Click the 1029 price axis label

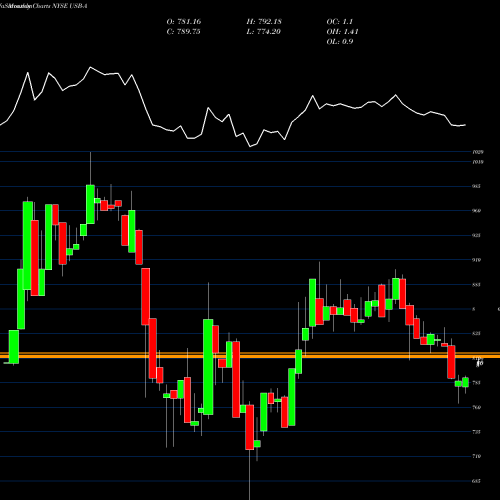coord(478,152)
